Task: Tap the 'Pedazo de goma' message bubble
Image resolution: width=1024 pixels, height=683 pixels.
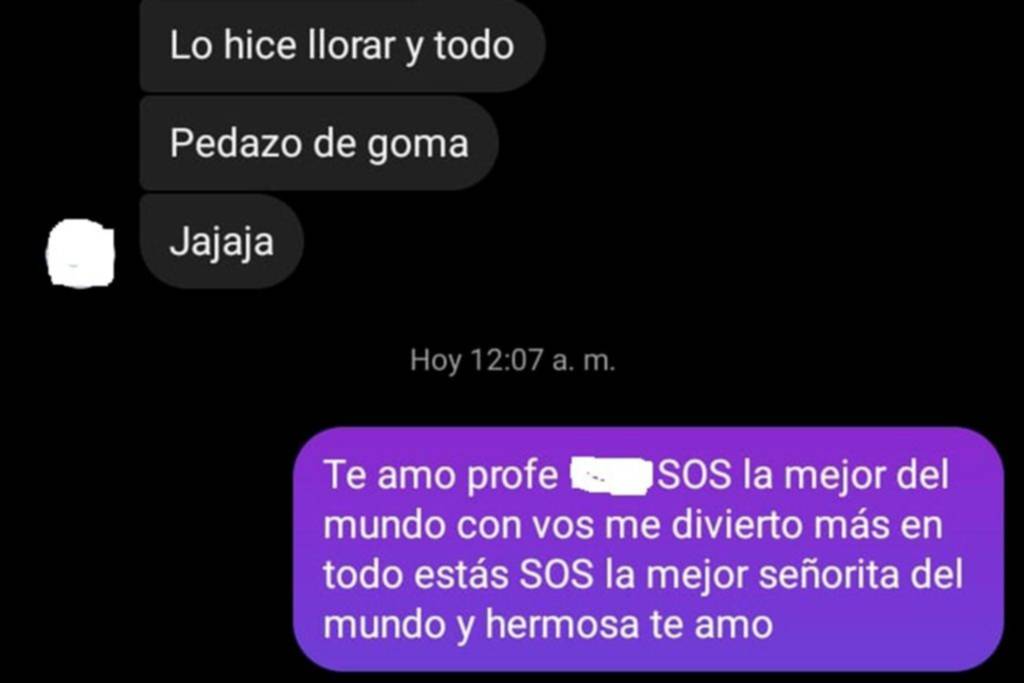Action: point(319,143)
